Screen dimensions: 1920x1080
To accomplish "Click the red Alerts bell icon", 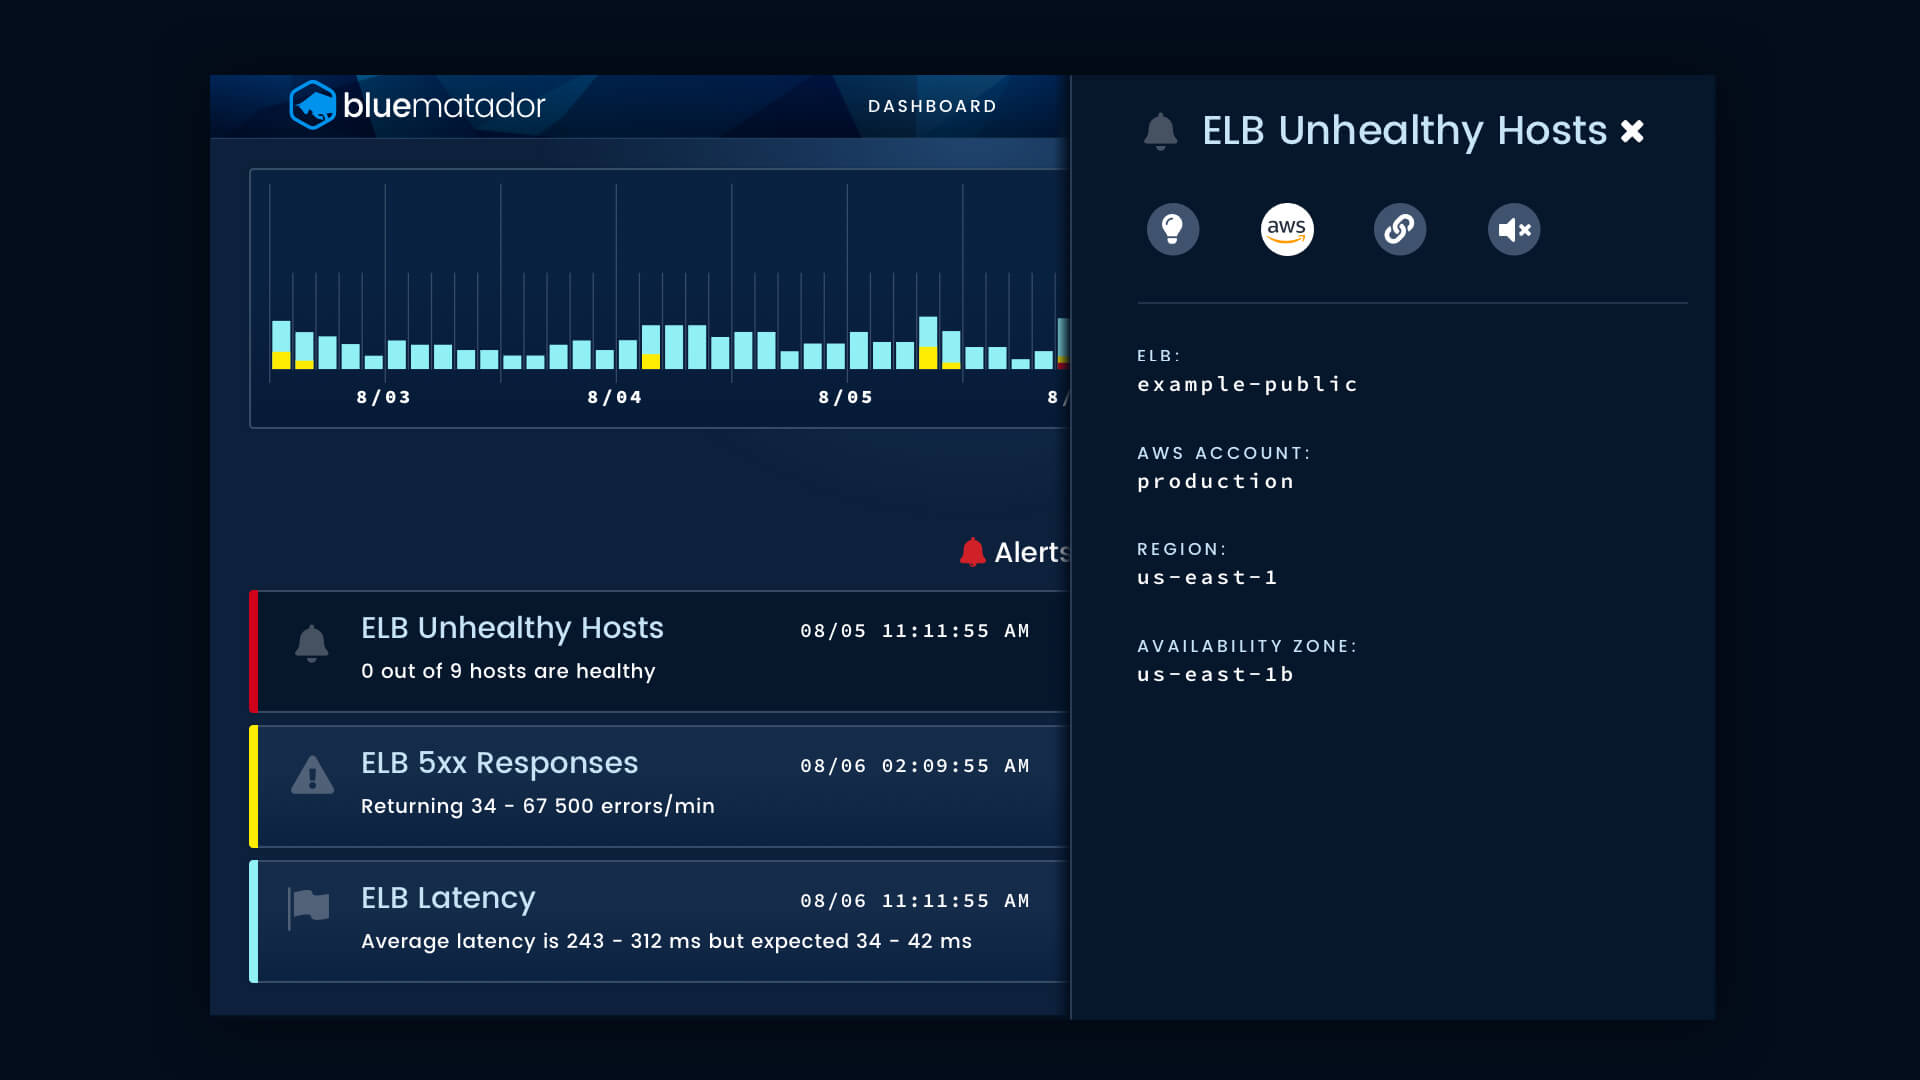I will pyautogui.click(x=971, y=551).
